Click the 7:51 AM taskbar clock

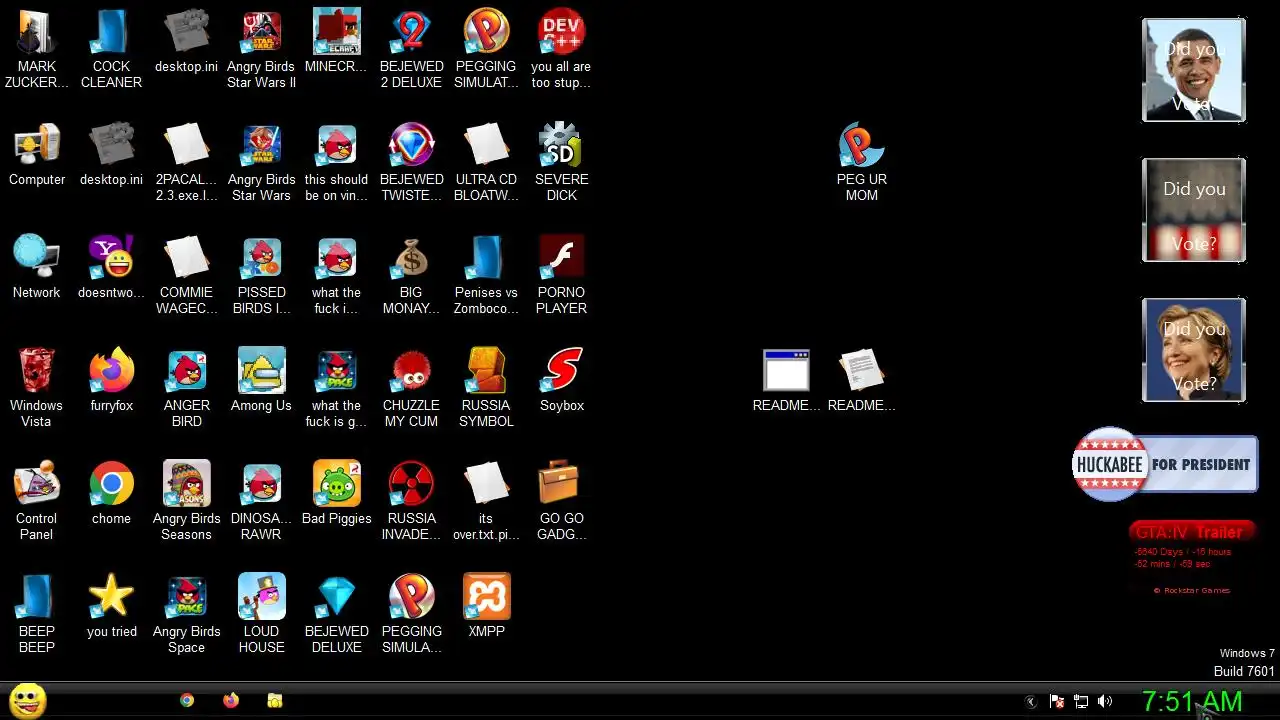click(1192, 702)
